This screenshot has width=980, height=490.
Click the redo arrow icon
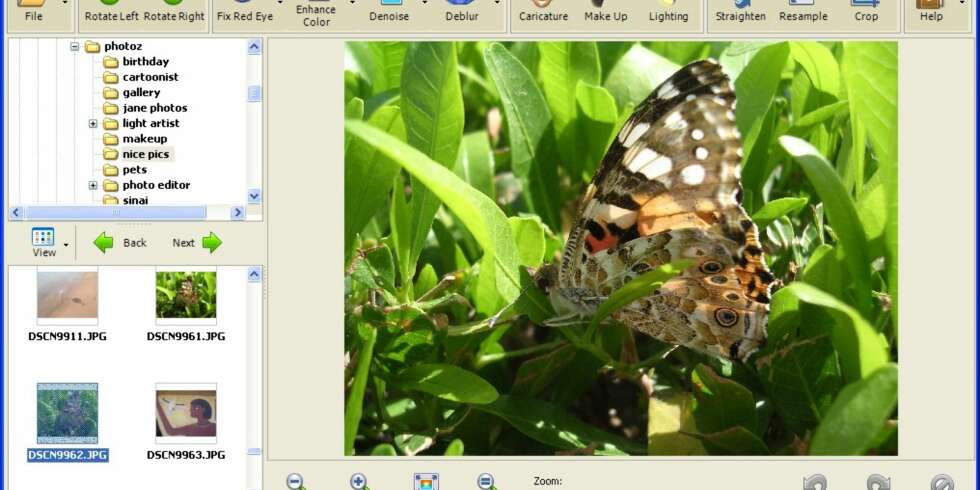[878, 482]
